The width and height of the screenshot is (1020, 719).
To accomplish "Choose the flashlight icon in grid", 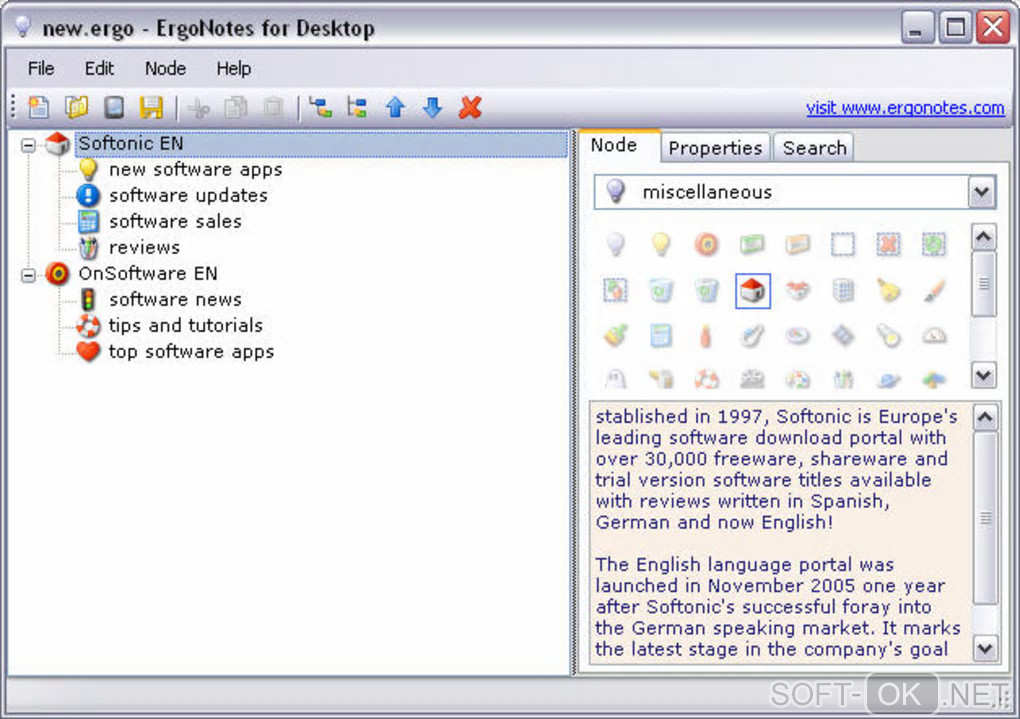I will click(x=889, y=336).
